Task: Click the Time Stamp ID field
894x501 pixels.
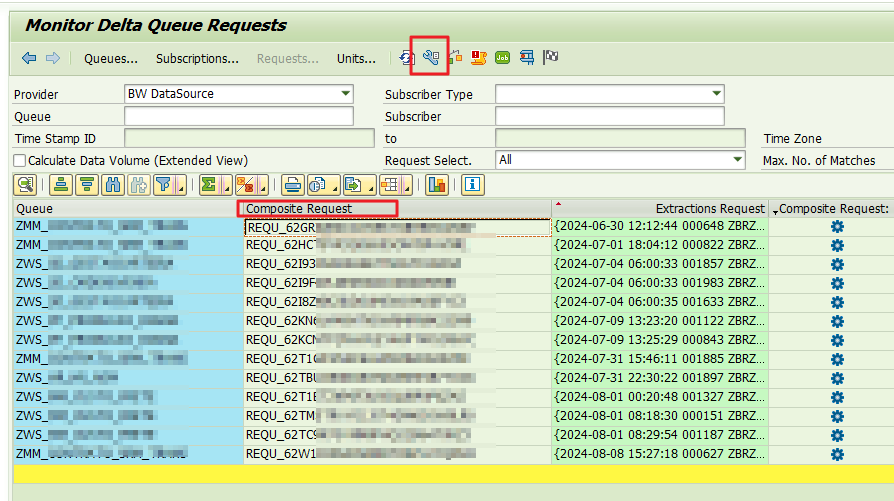Action: tap(249, 138)
